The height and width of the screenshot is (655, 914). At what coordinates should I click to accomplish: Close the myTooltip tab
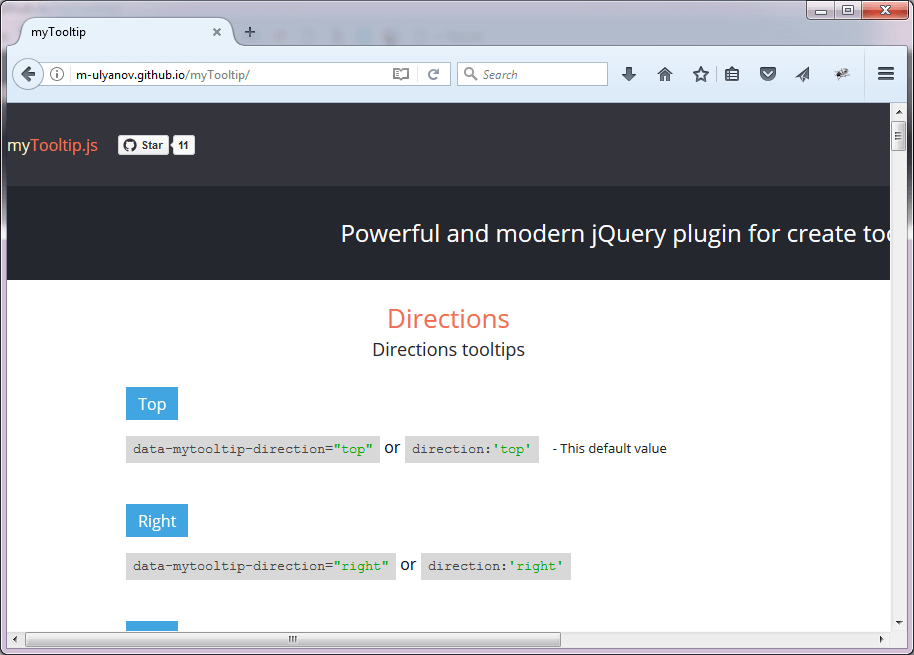[217, 32]
